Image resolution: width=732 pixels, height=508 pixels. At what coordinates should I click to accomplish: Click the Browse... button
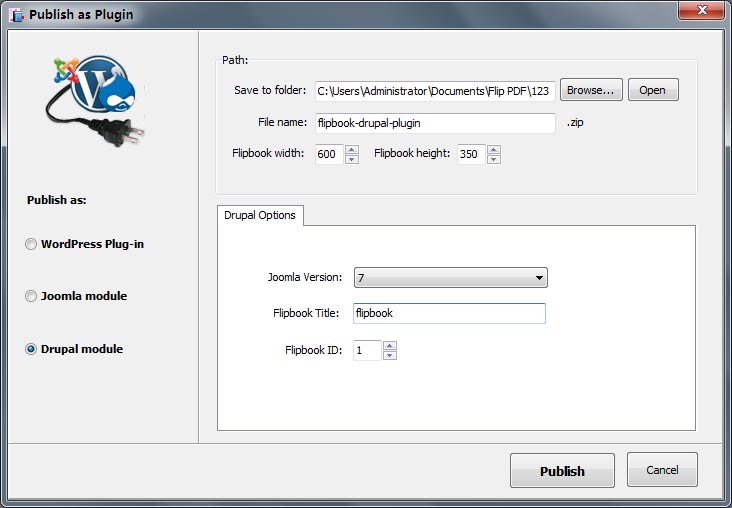pos(591,90)
